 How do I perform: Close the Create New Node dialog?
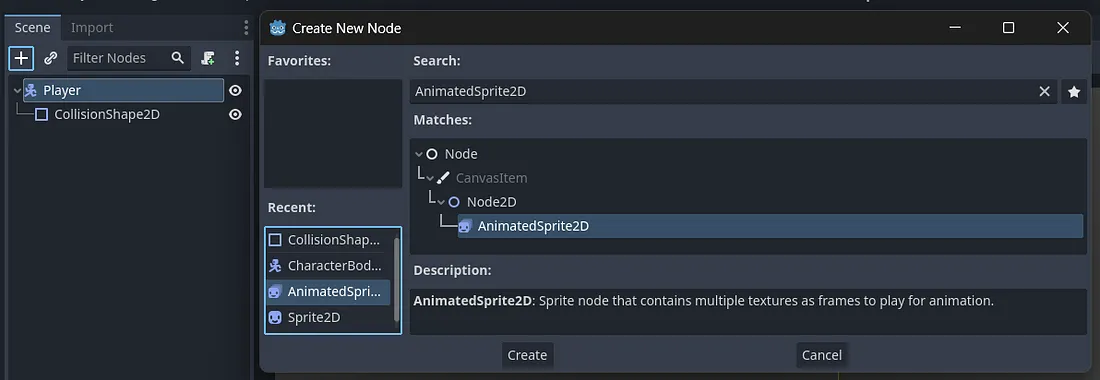tap(1063, 28)
